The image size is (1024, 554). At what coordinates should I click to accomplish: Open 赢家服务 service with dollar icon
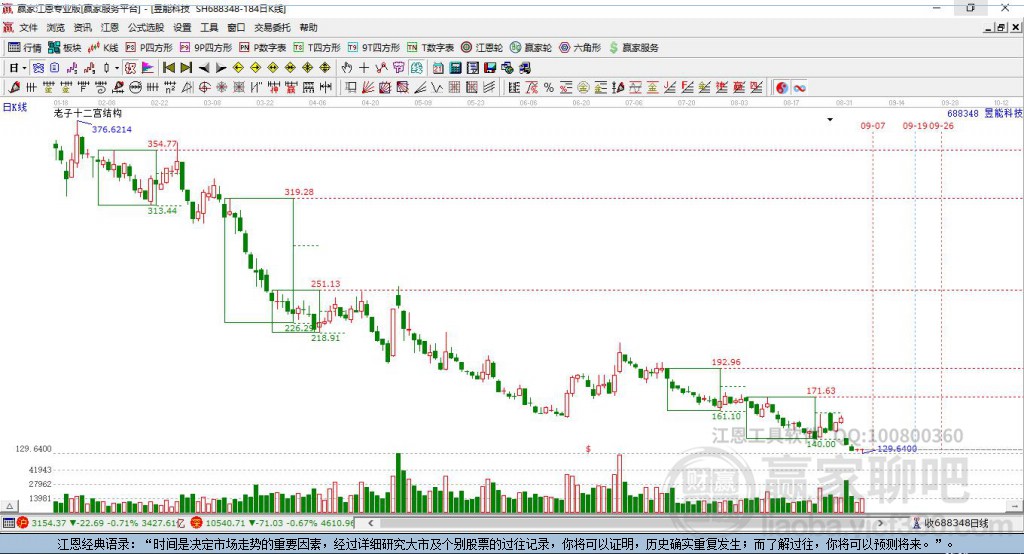tap(633, 48)
